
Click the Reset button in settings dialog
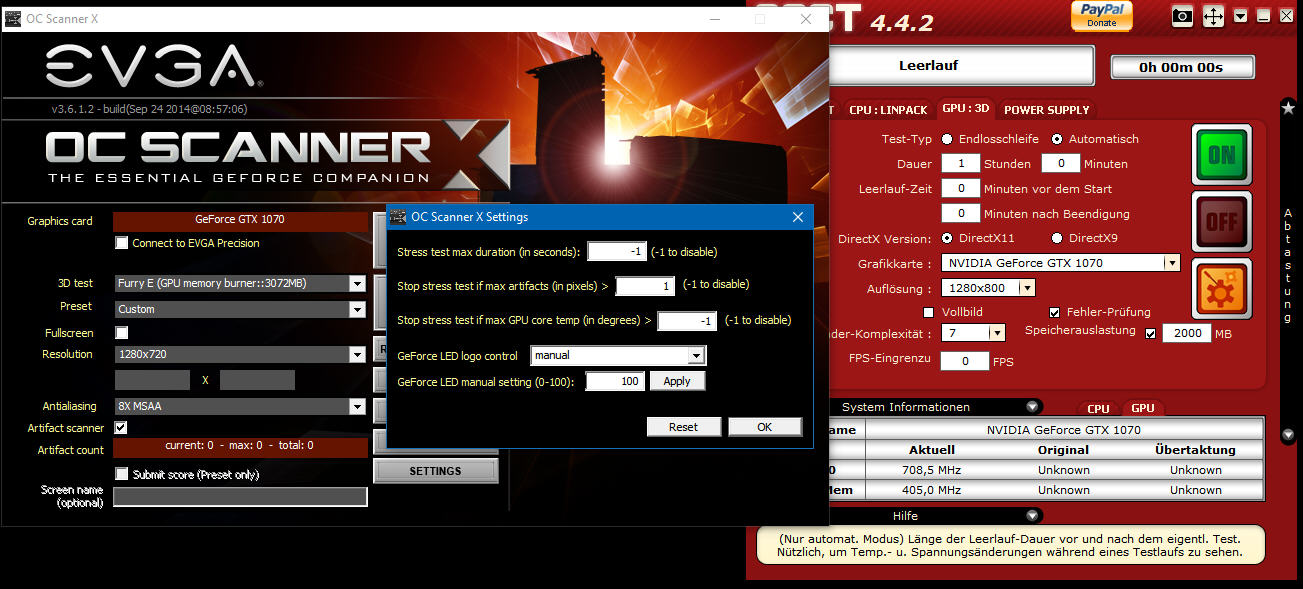[x=684, y=427]
